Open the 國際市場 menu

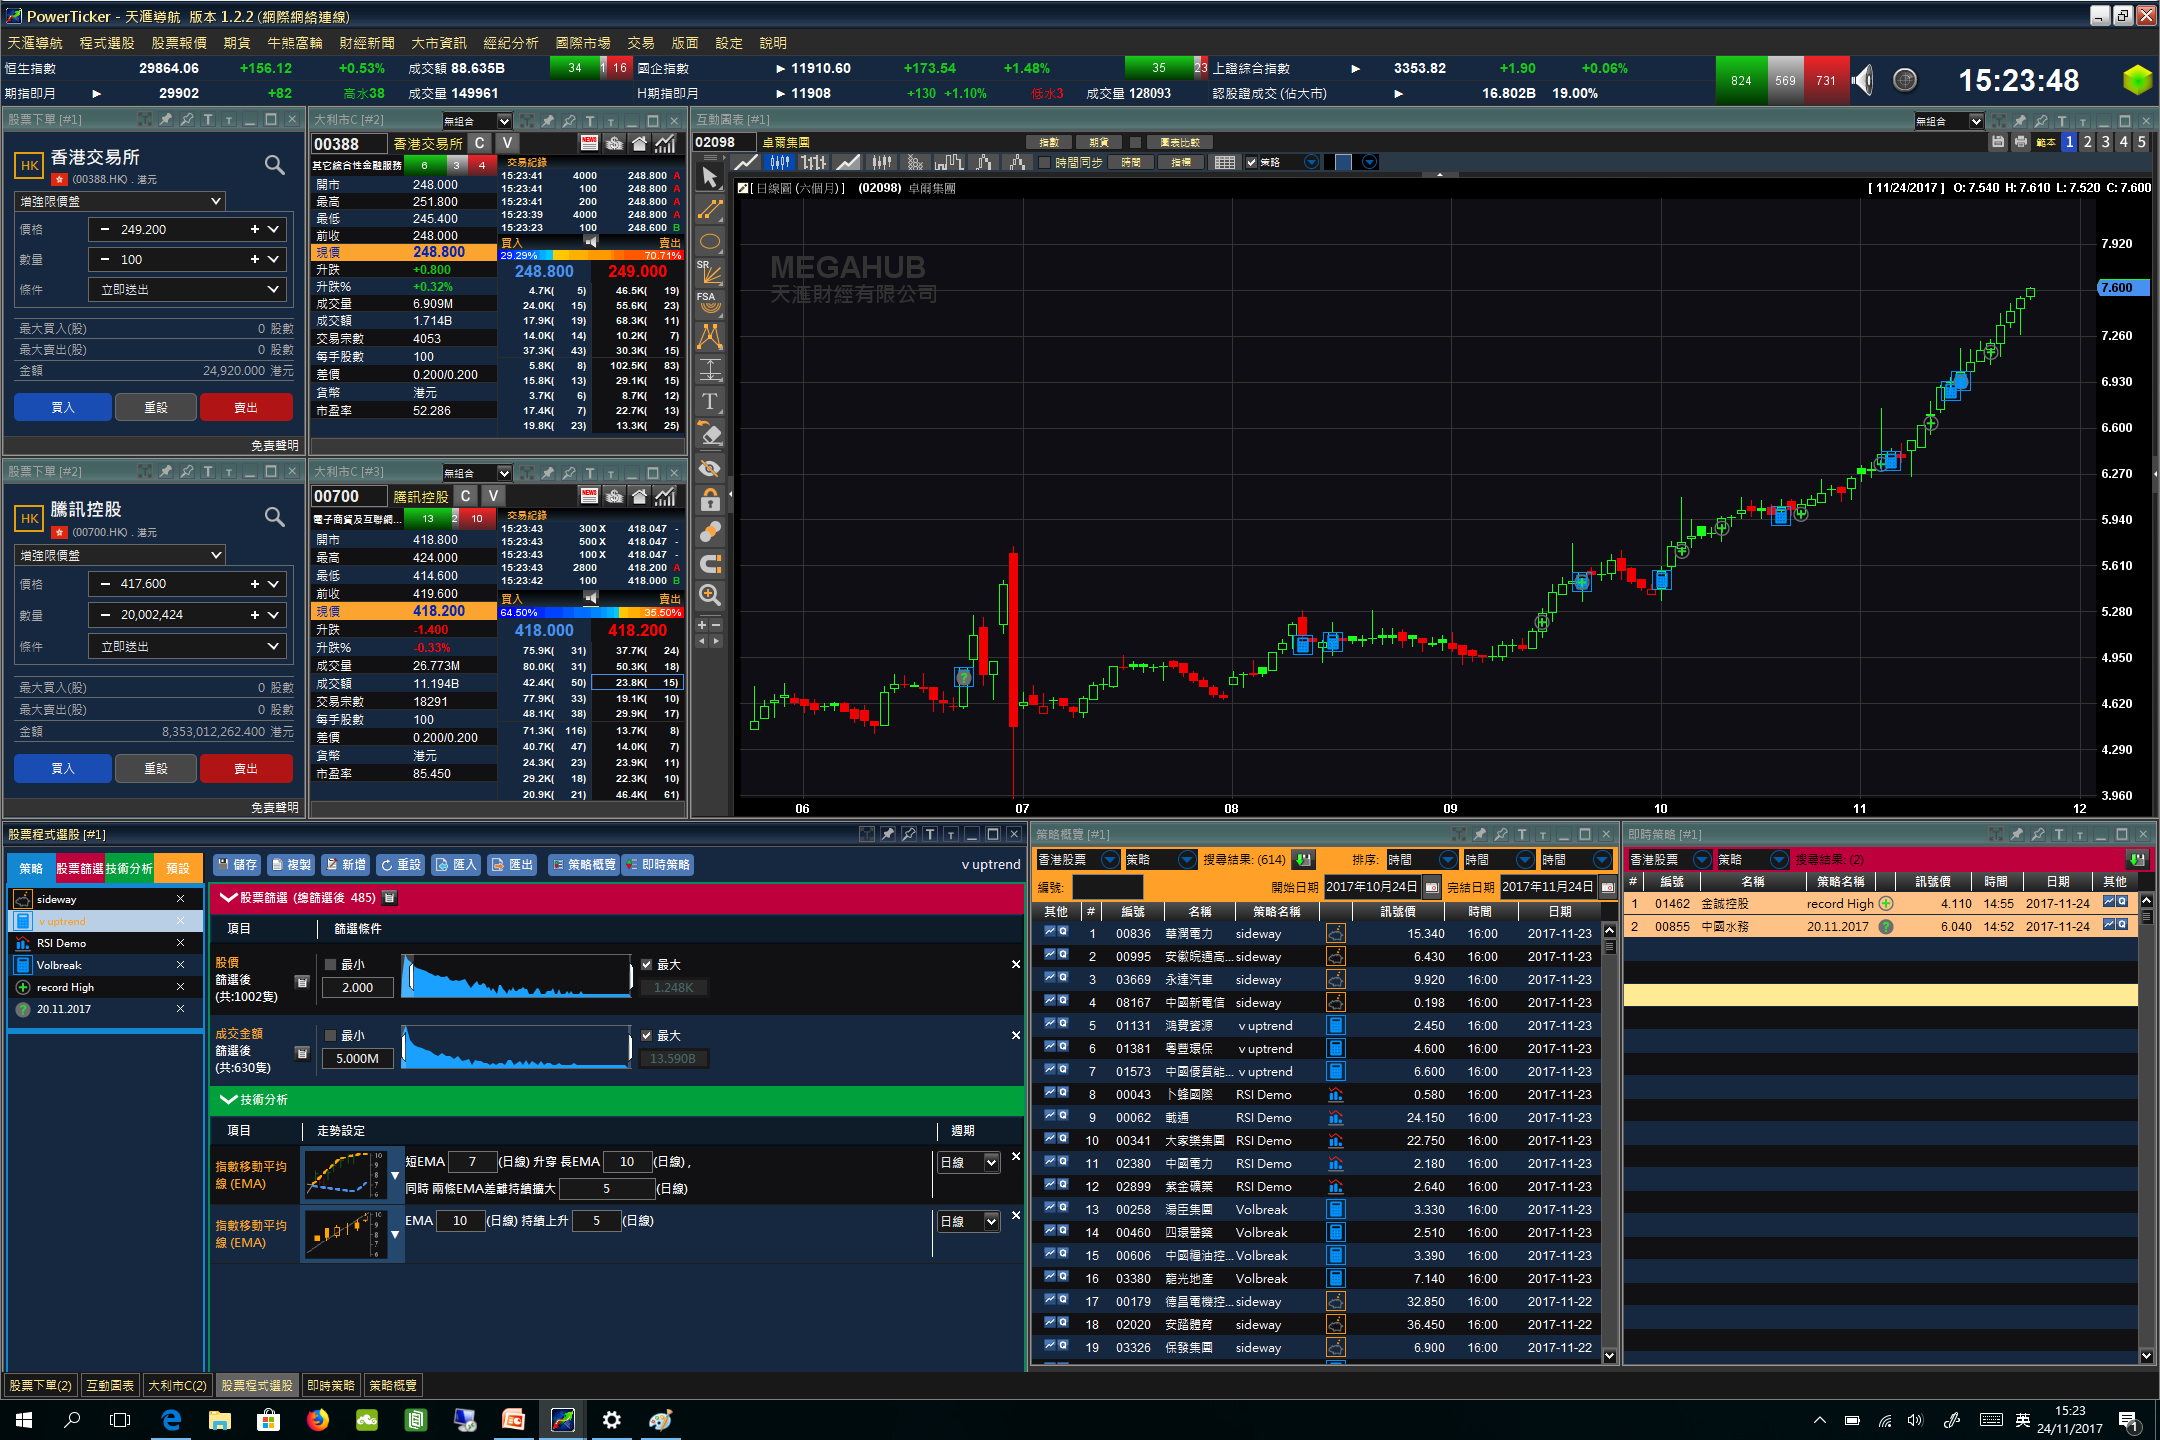coord(583,43)
